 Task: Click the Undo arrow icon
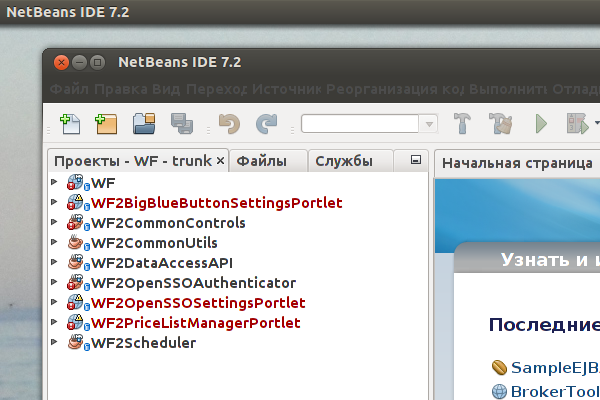click(x=229, y=124)
